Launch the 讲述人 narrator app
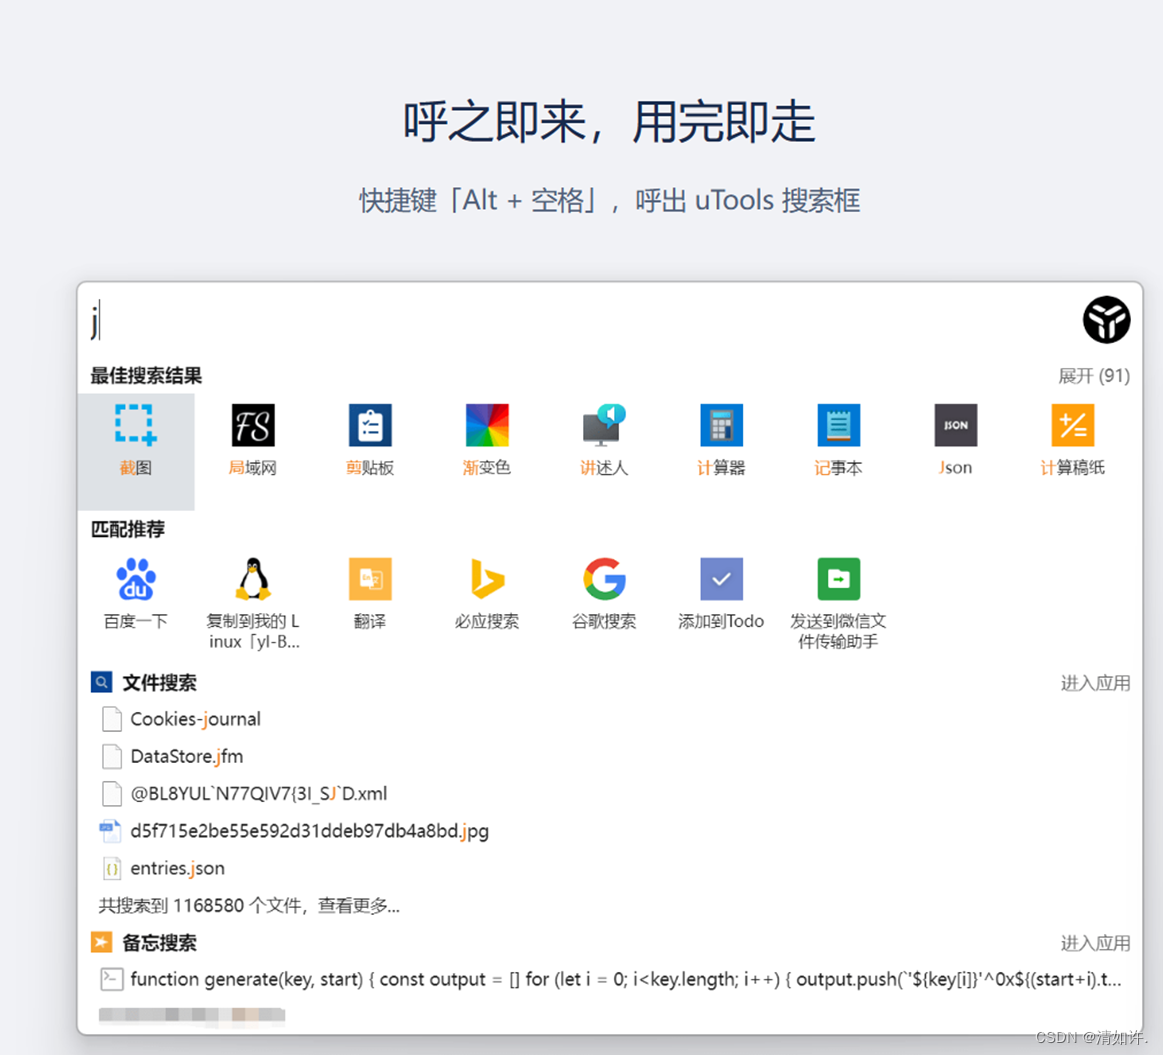Screen dimensions: 1163x1055 pos(604,441)
